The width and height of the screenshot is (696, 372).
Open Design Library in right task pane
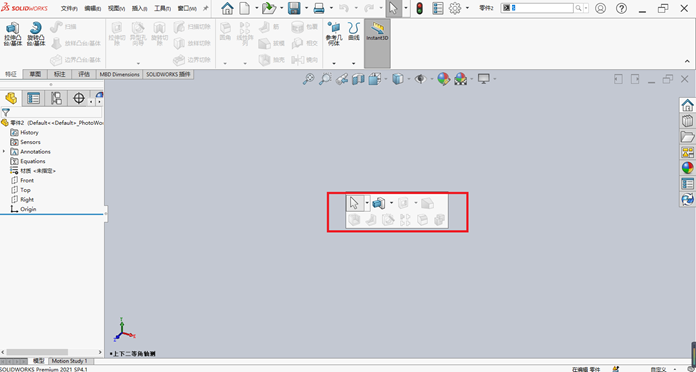pos(688,121)
